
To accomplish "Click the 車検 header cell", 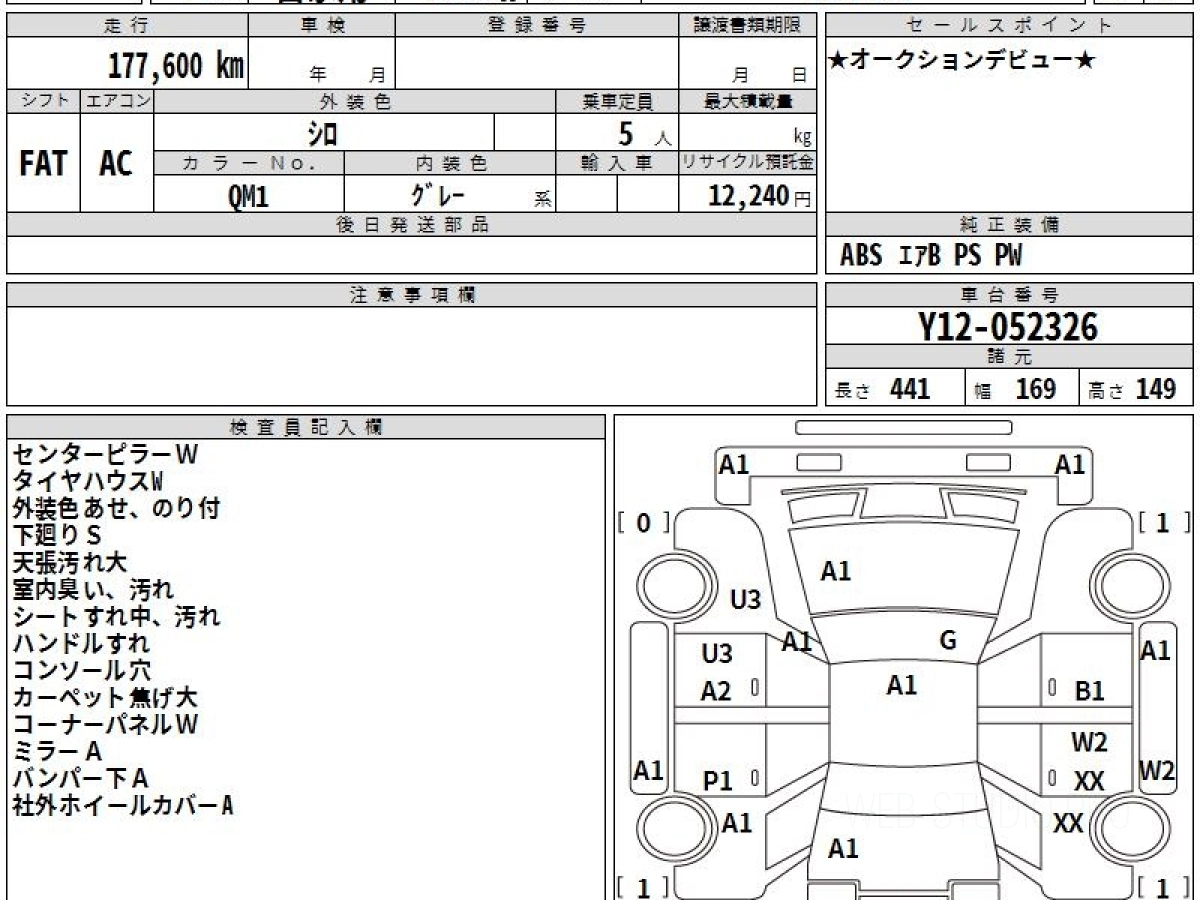I will (320, 26).
